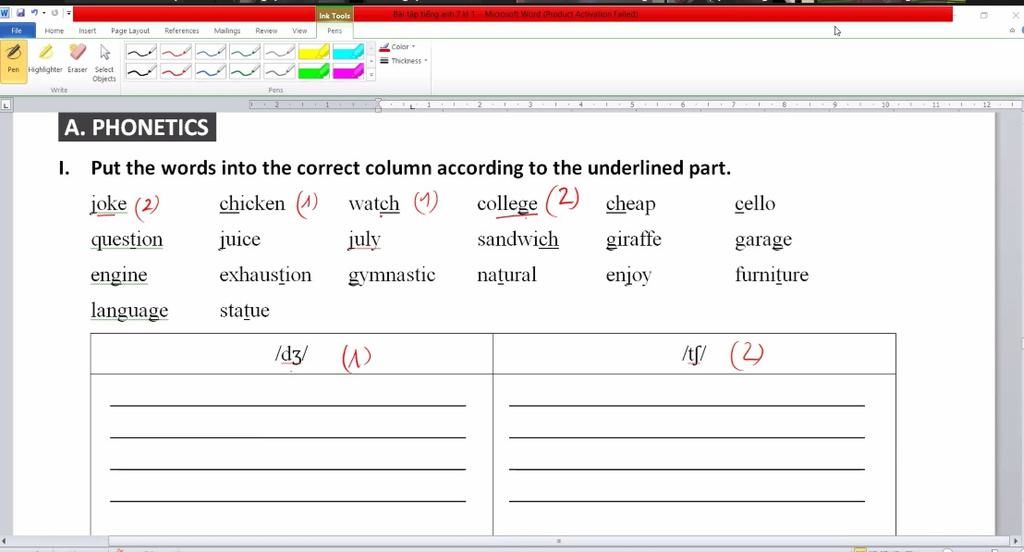
Task: Click the word 'garage'
Action: pos(763,240)
